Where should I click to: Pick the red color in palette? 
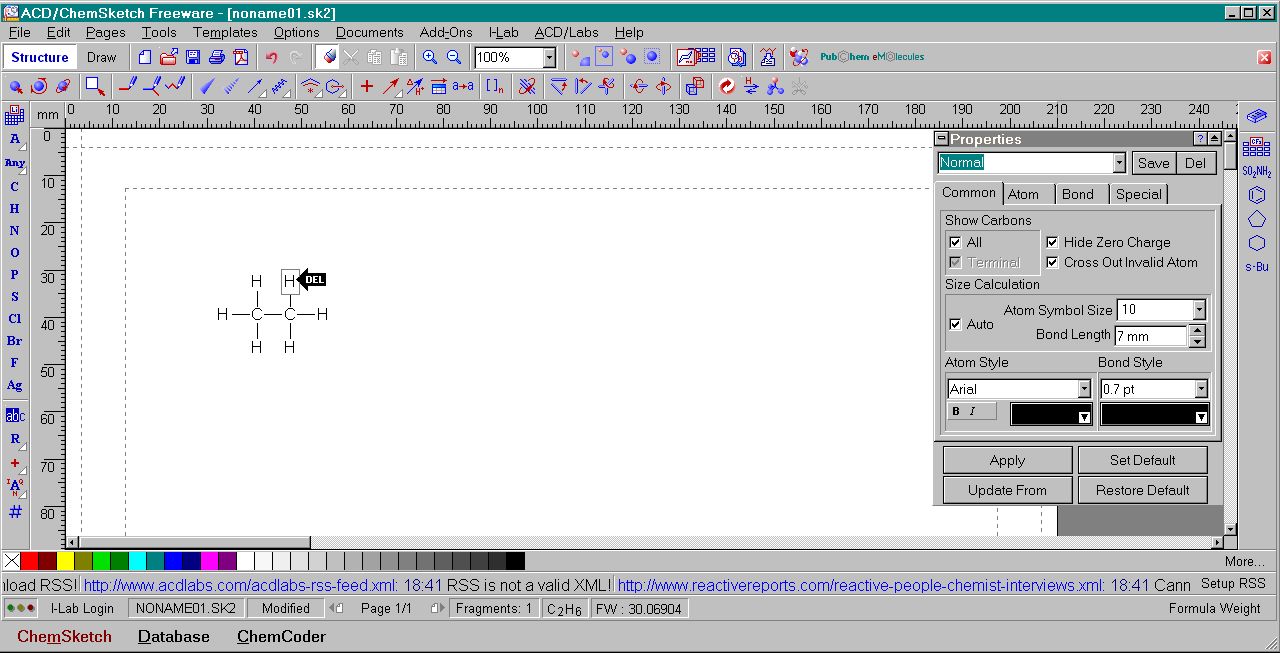click(29, 561)
